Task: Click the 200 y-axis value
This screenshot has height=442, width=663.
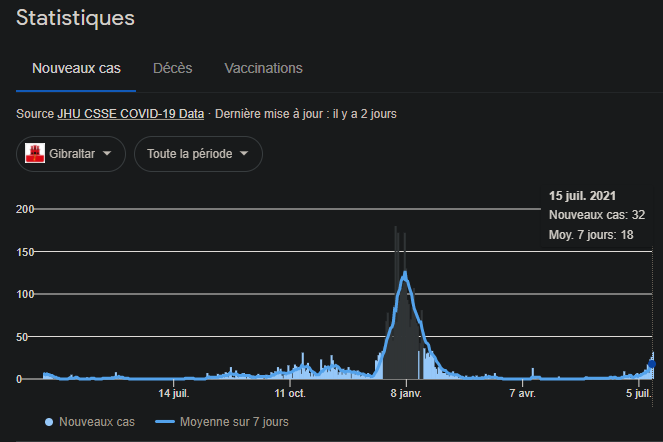Action: tap(25, 209)
